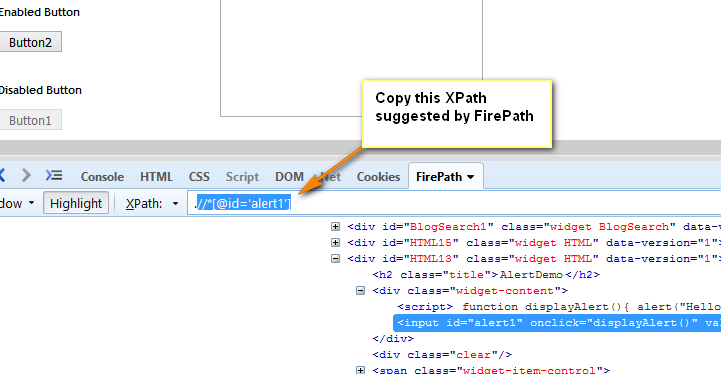Expand the HTML15 div node
Viewport: 721px width, 374px height.
(x=336, y=242)
